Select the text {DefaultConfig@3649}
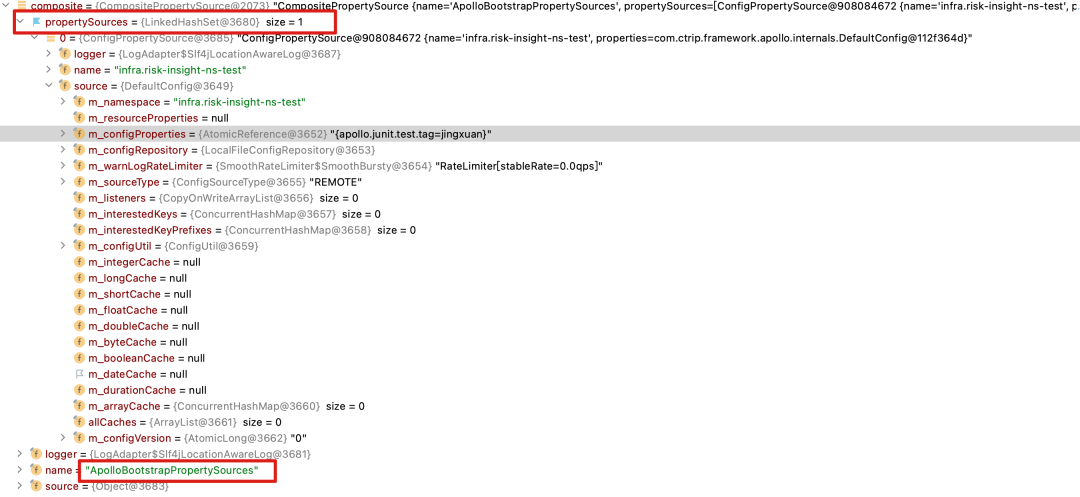Viewport: 1080px width, 497px height. (177, 86)
